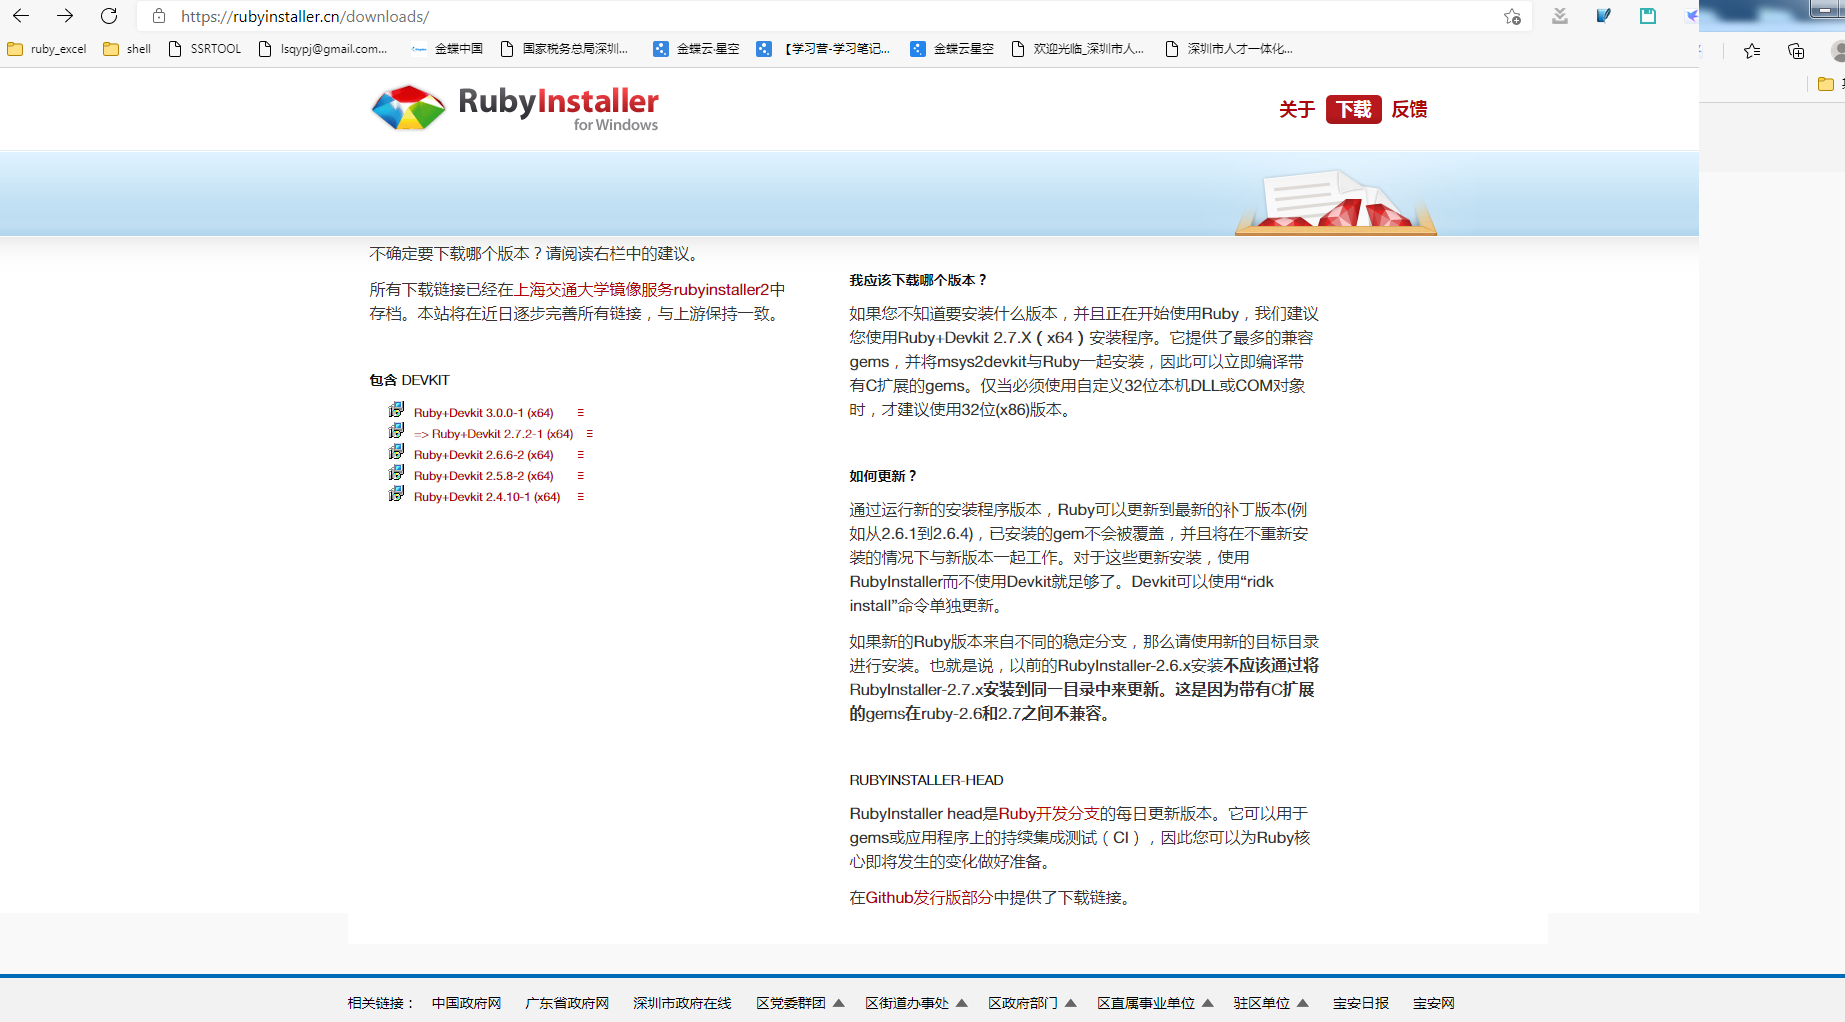Expand details icon for Ruby+Devkit 2.5.8-2
This screenshot has height=1022, width=1845.
click(x=580, y=476)
